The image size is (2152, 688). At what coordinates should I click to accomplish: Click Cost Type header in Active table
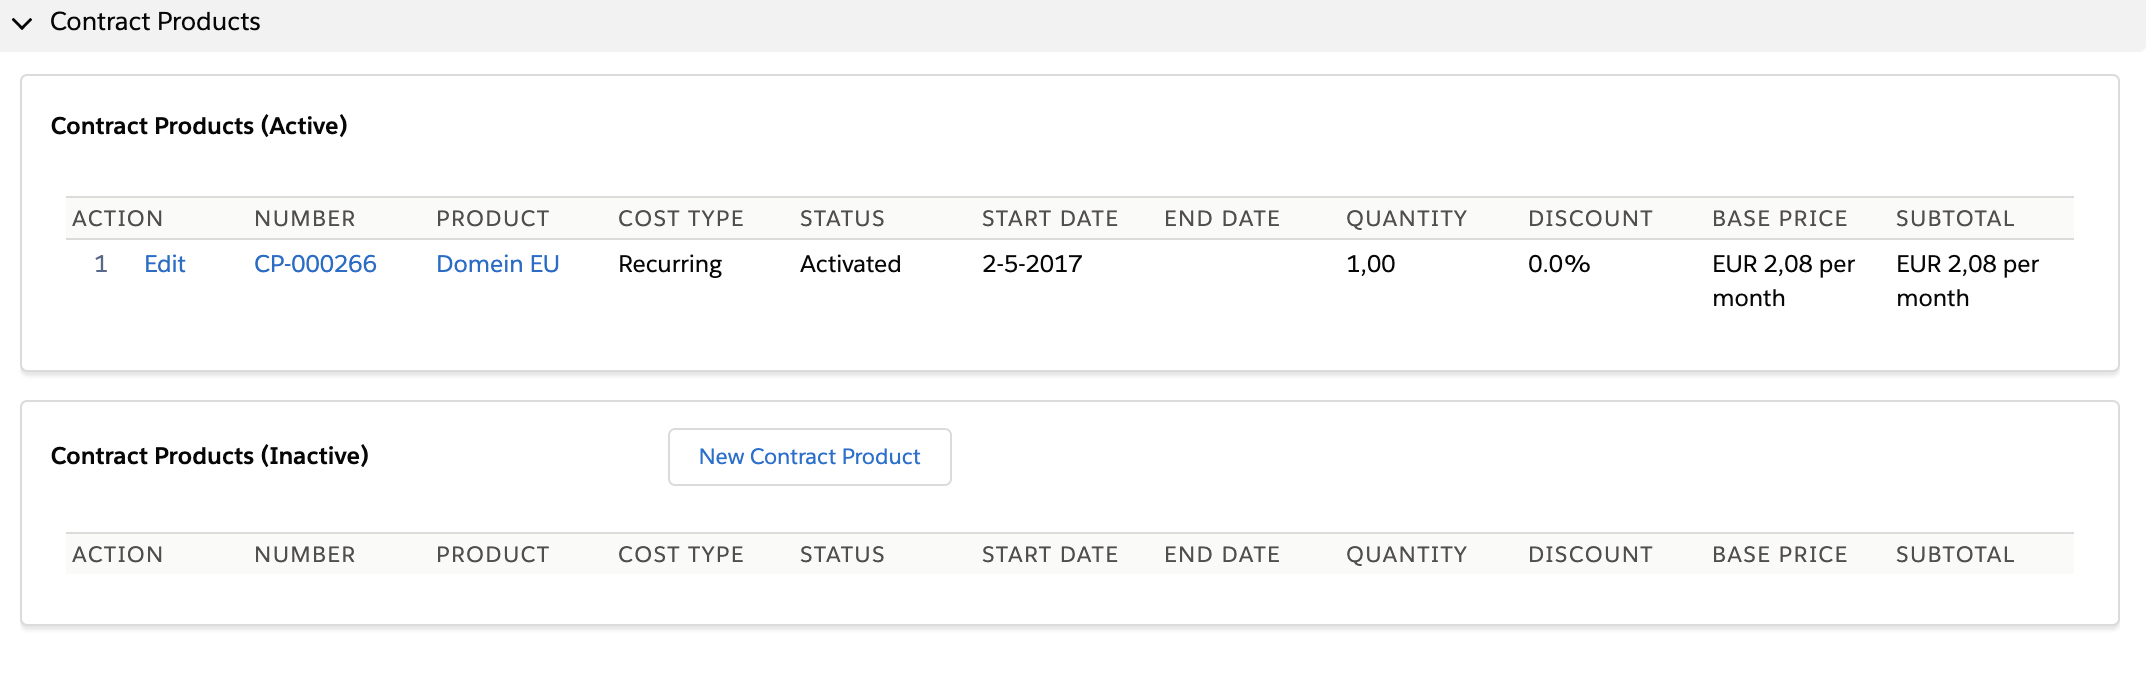[681, 219]
